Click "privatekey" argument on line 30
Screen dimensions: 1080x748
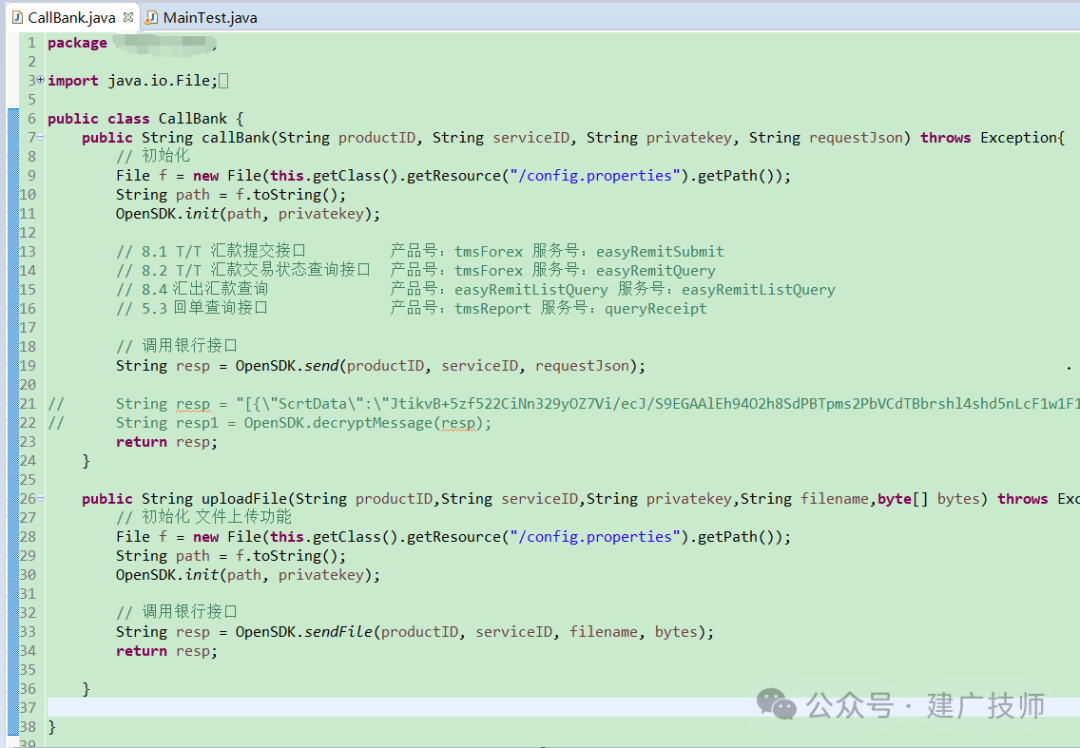[x=321, y=575]
